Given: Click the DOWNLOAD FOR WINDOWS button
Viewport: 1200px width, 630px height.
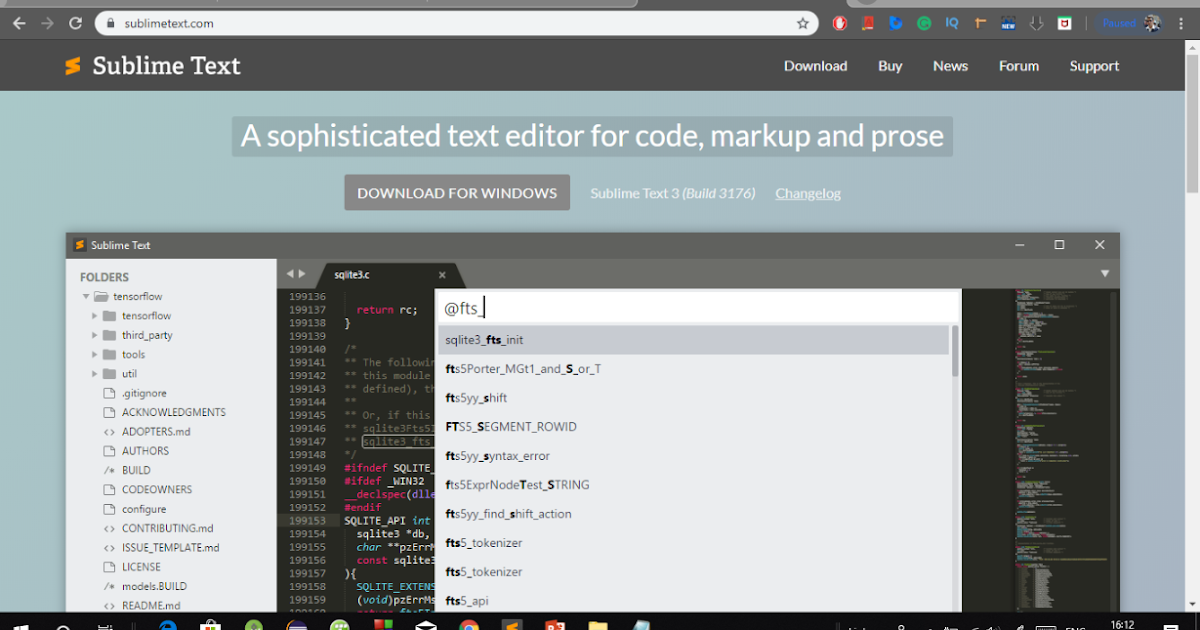Looking at the screenshot, I should 456,192.
